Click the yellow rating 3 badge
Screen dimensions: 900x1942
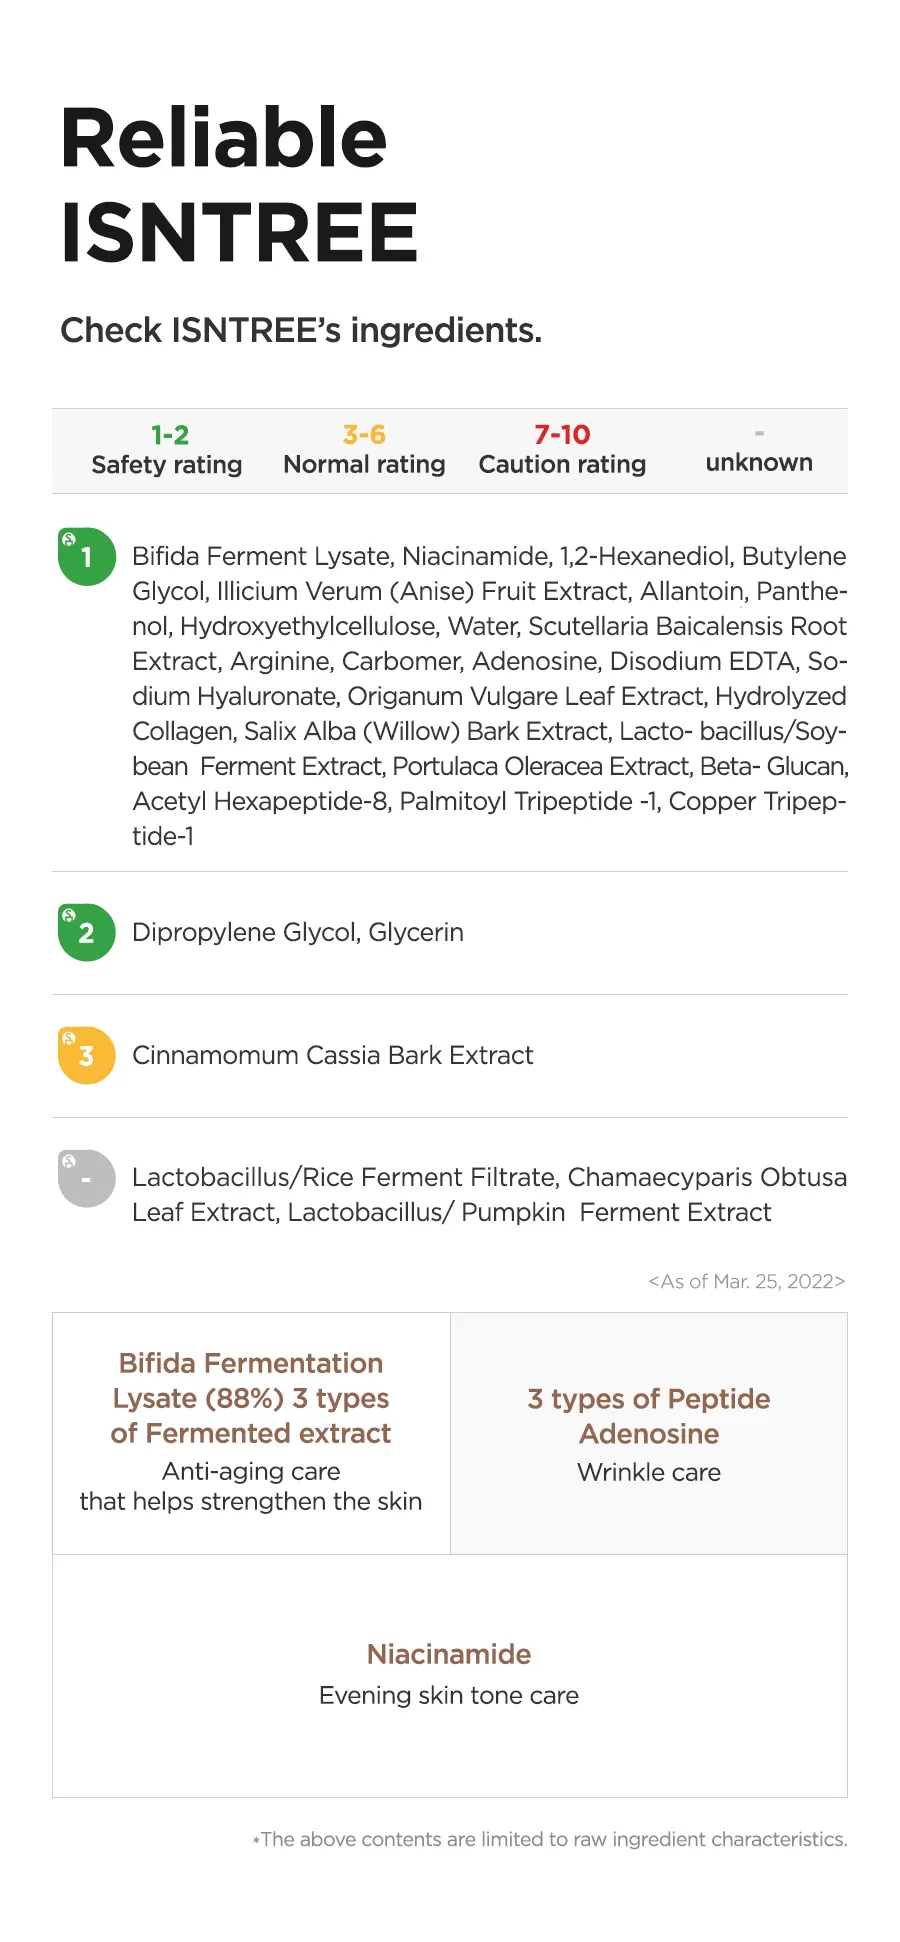(87, 1056)
